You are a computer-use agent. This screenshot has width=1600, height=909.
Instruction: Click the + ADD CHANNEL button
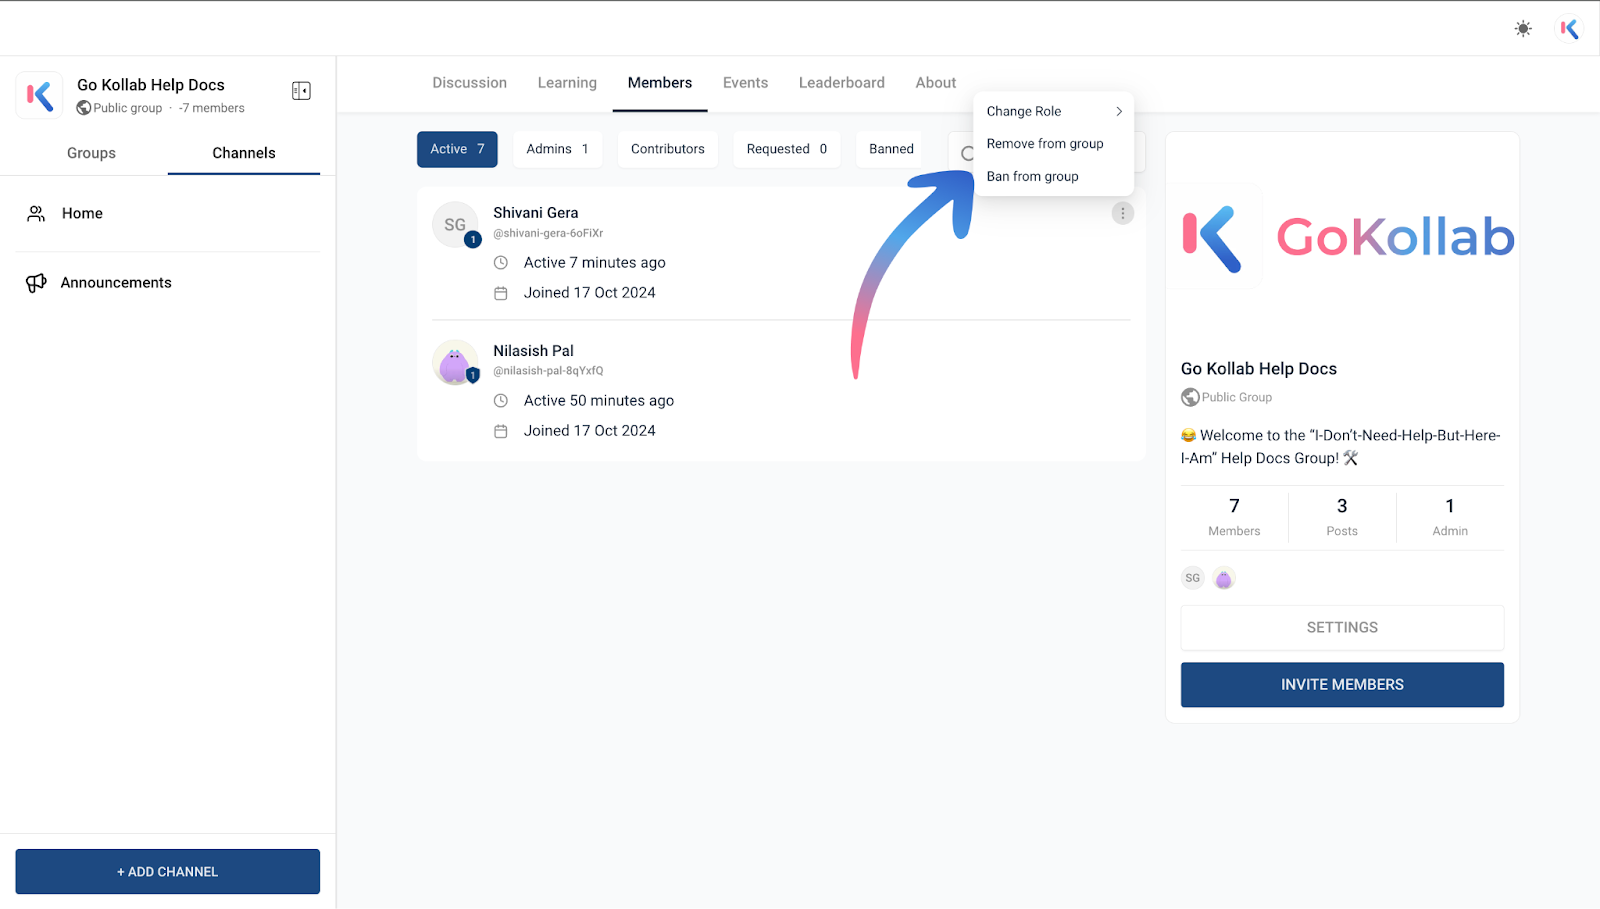(168, 872)
